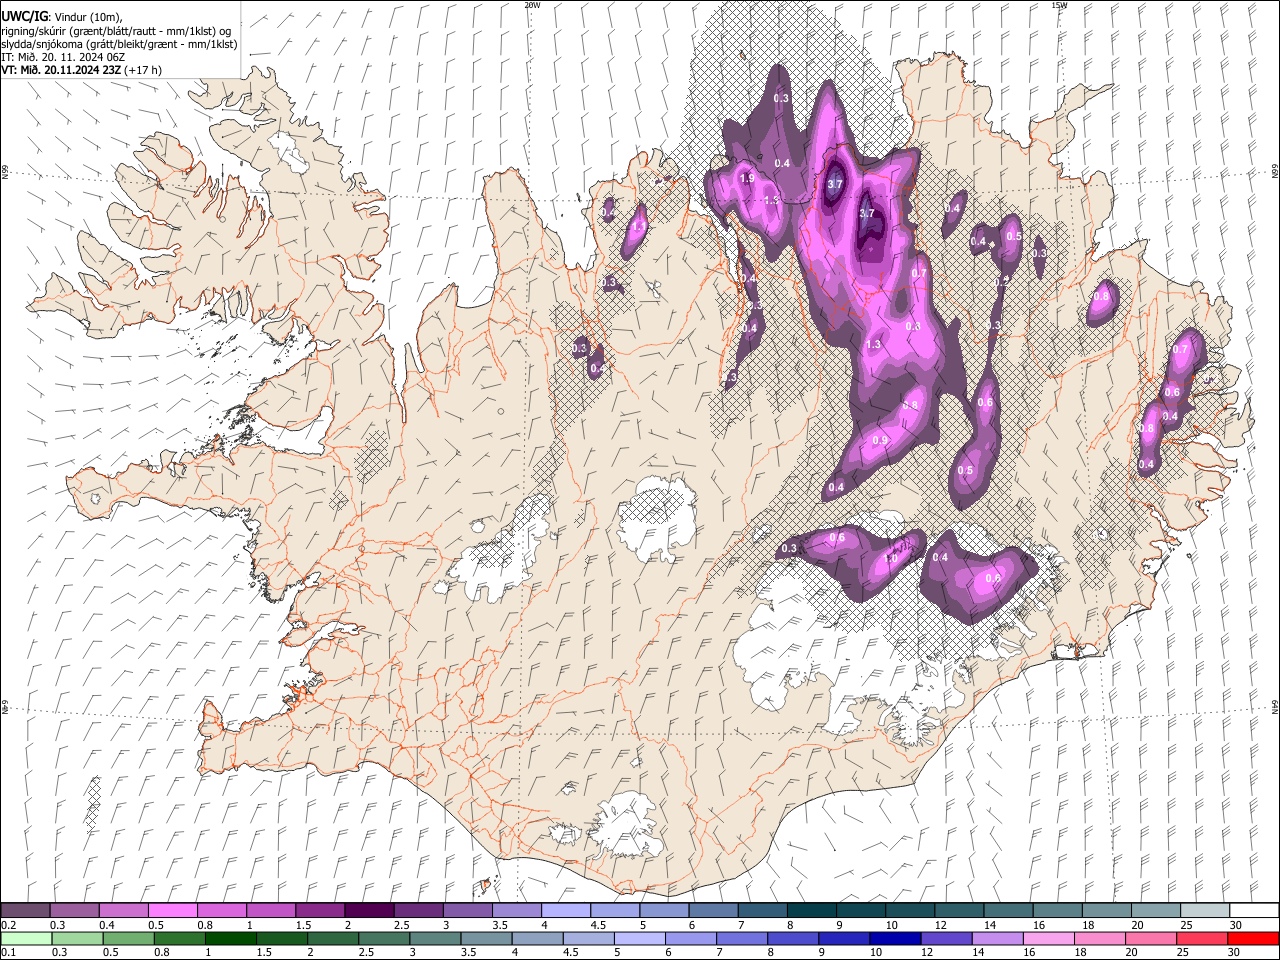This screenshot has height=960, width=1280.
Task: Click the 'VT: Mið. 20.11.2024 23Z' valid time
Action: (x=61, y=70)
